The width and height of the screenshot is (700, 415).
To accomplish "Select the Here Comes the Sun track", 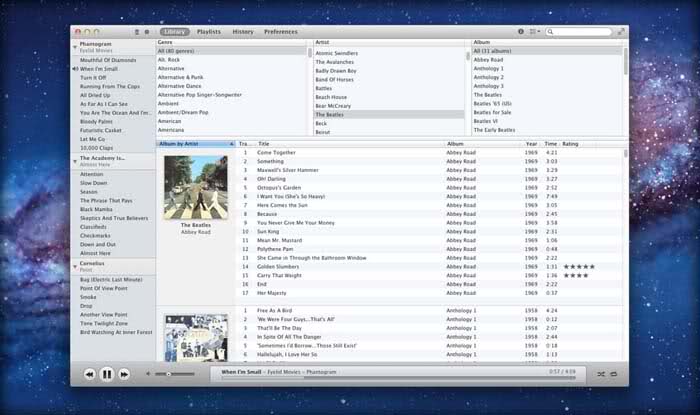I will click(429, 205).
